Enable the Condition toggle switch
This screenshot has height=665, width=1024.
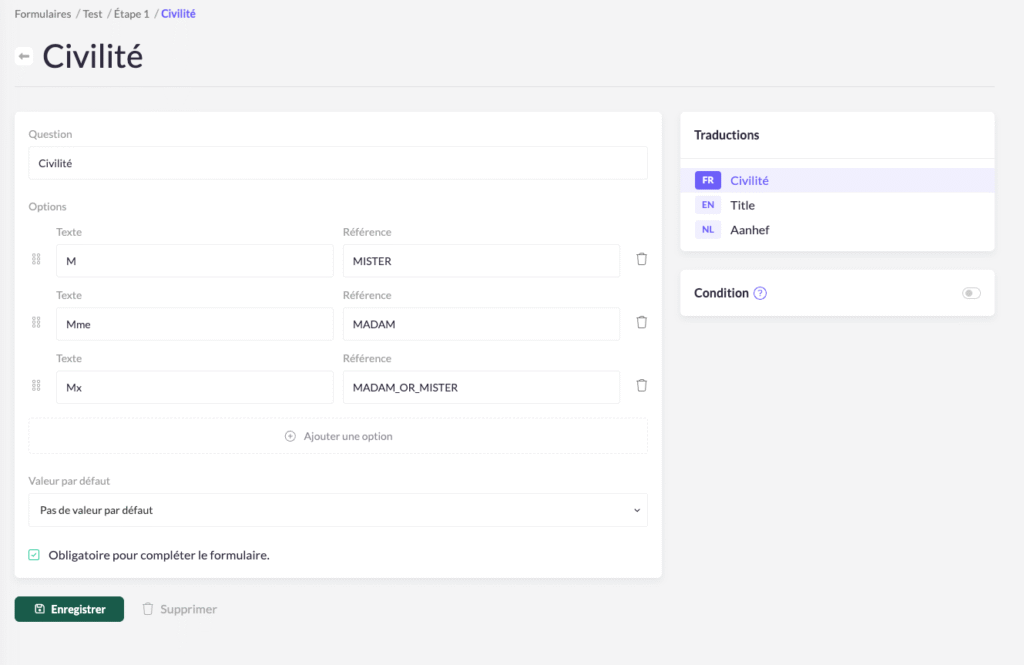(970, 293)
